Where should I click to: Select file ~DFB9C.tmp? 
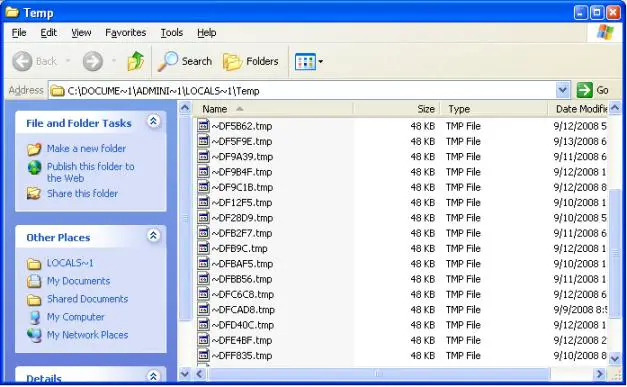click(x=239, y=249)
